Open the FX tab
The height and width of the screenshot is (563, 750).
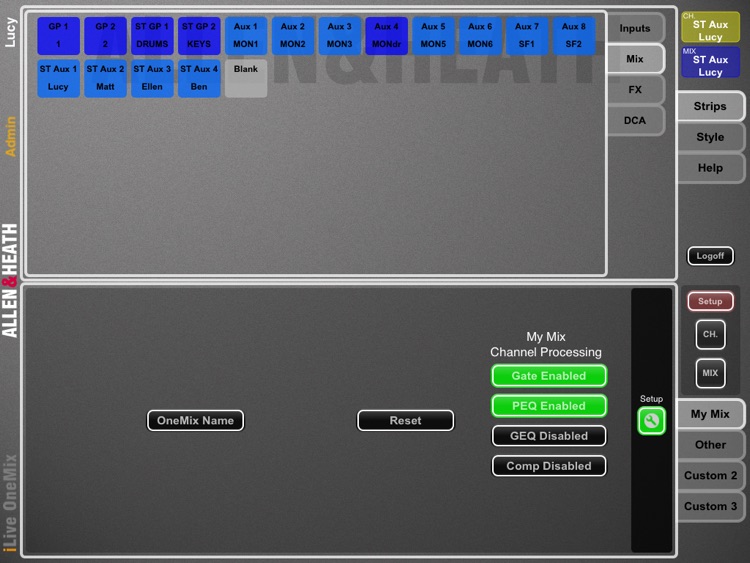point(635,89)
